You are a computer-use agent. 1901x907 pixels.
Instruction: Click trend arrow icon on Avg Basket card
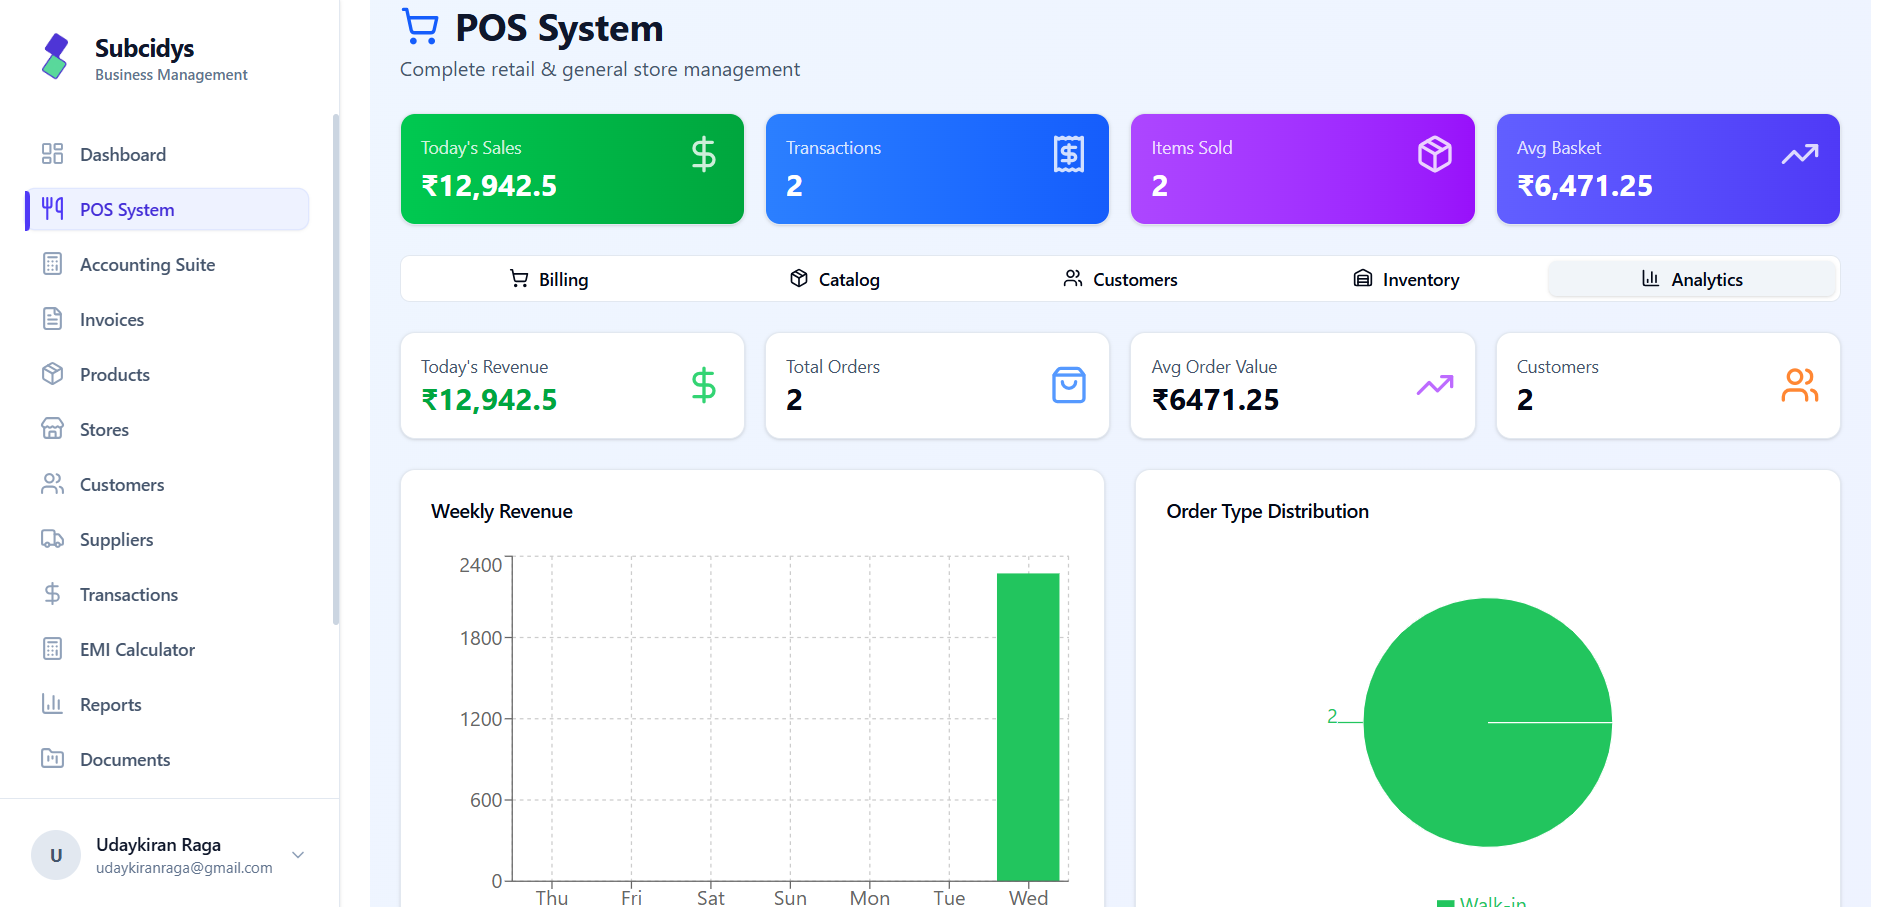tap(1800, 154)
